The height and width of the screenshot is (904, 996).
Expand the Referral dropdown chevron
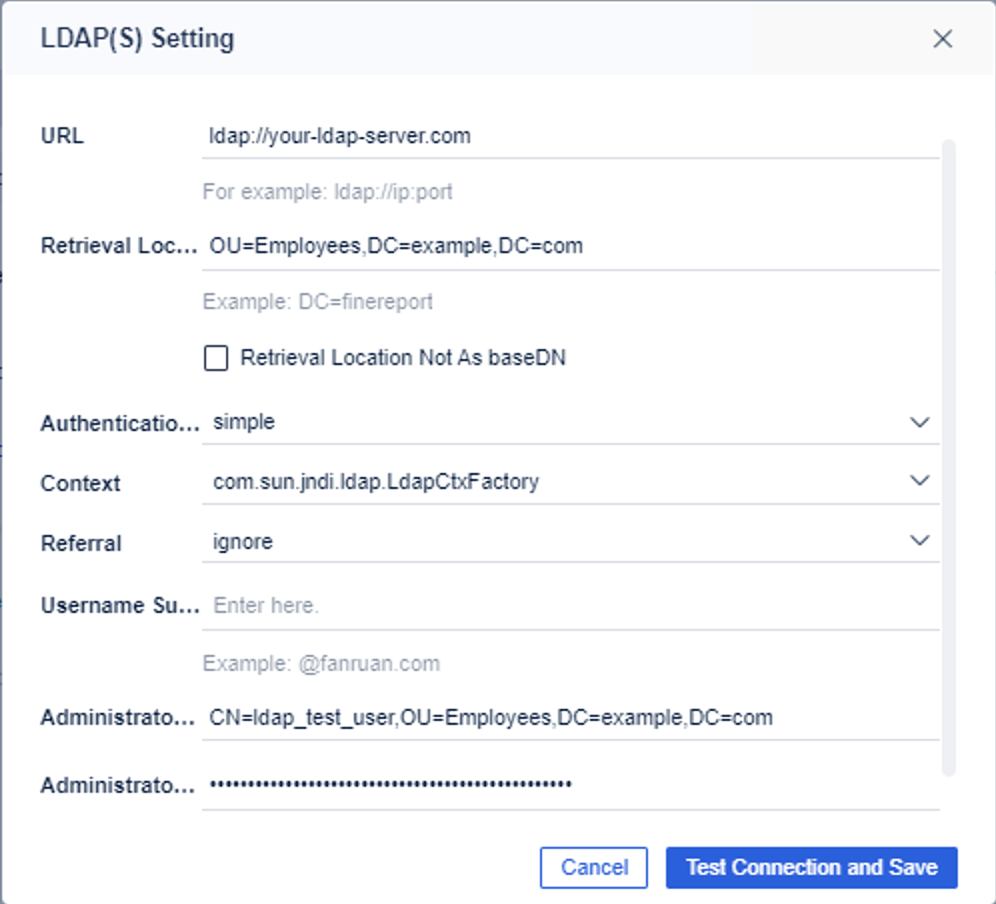920,540
